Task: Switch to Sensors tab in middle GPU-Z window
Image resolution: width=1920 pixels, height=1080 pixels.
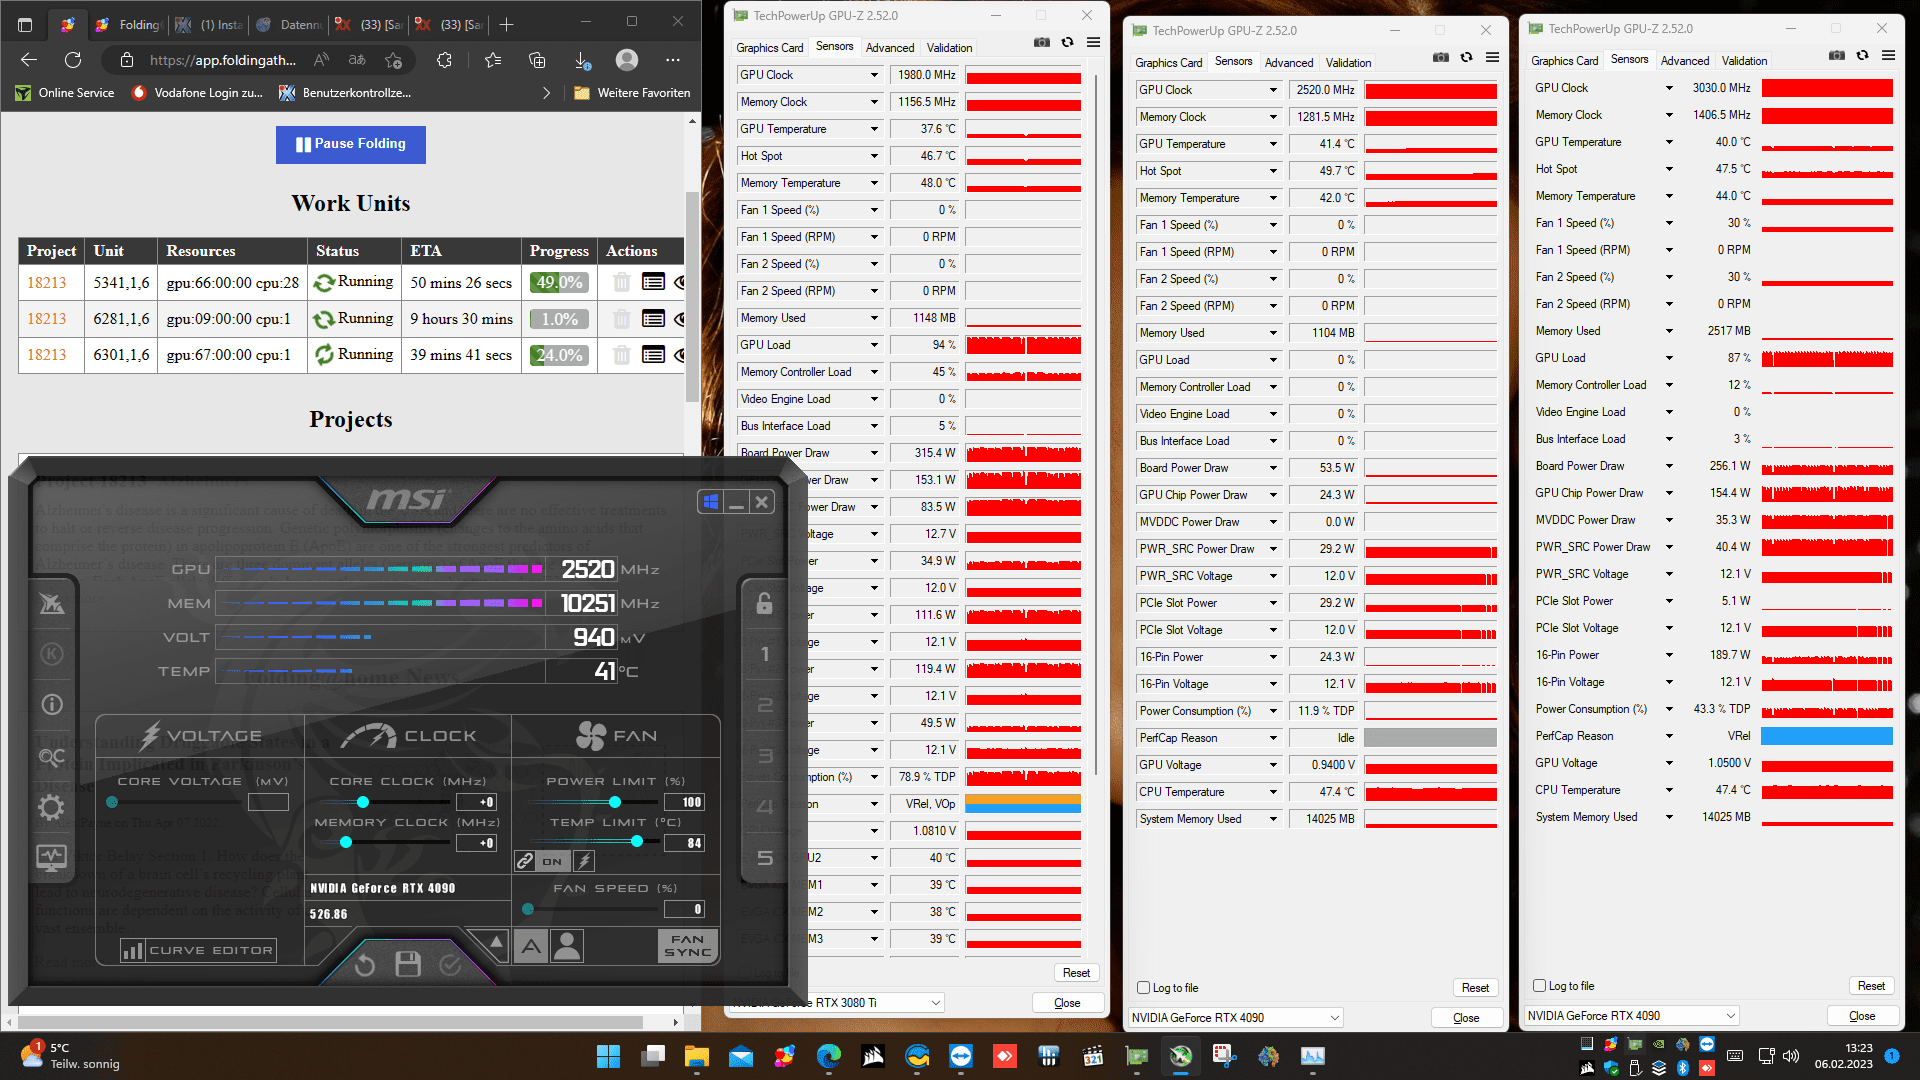Action: [x=1233, y=61]
